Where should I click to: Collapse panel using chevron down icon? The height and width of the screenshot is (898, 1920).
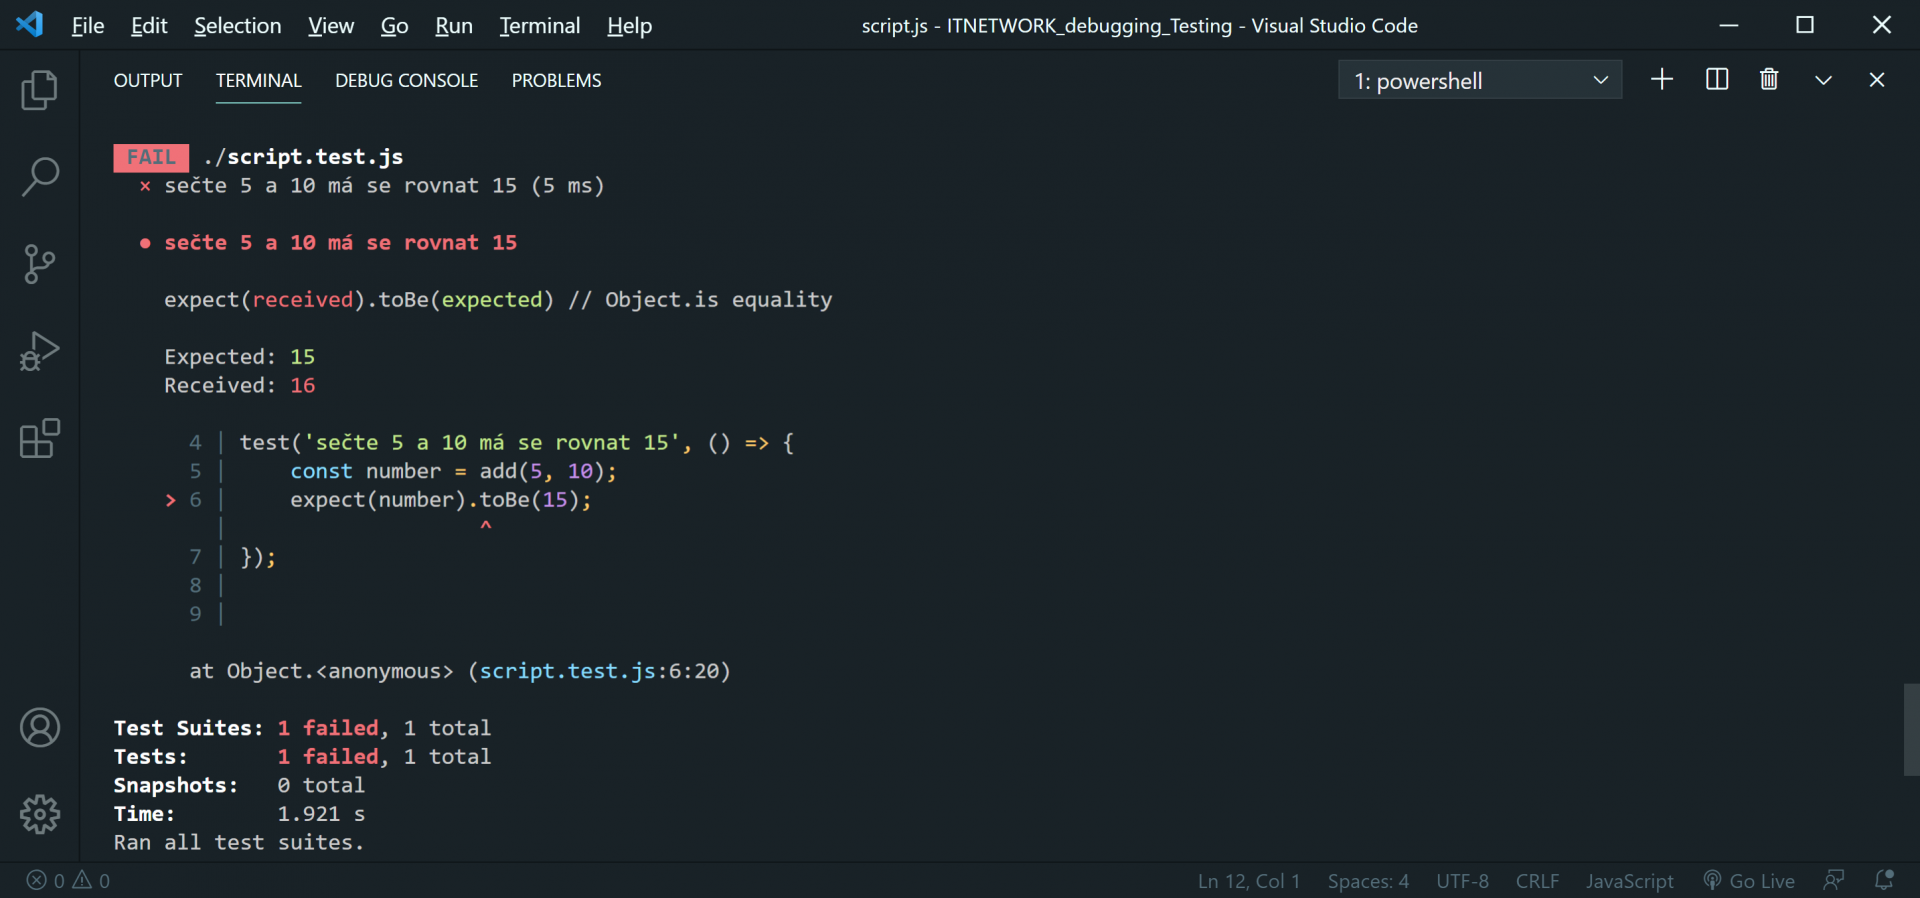[x=1823, y=80]
